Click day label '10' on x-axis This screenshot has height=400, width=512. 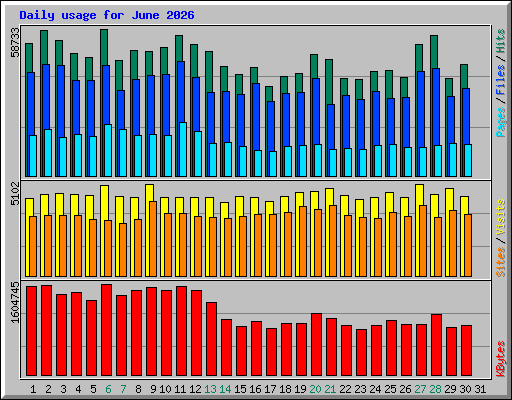(x=165, y=389)
